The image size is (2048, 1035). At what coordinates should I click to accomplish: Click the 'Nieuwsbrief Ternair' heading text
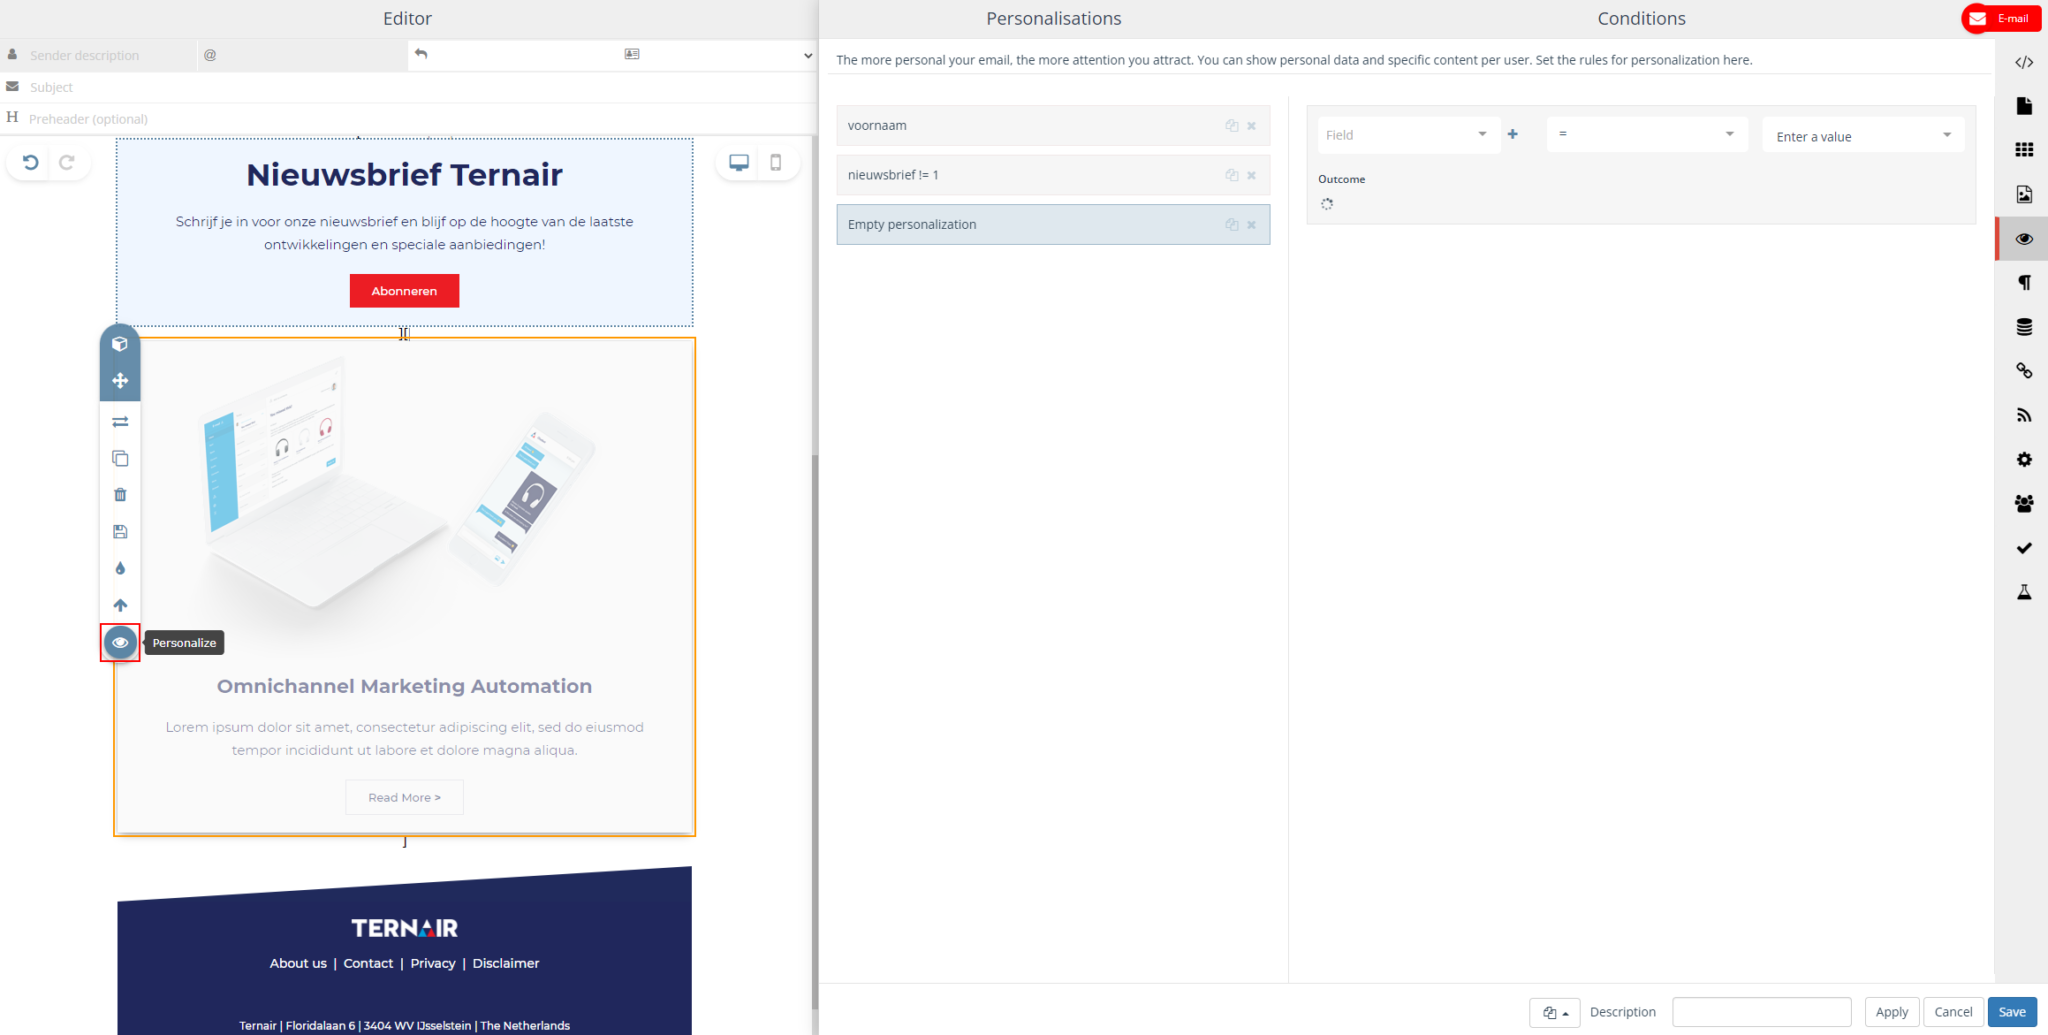pyautogui.click(x=404, y=175)
